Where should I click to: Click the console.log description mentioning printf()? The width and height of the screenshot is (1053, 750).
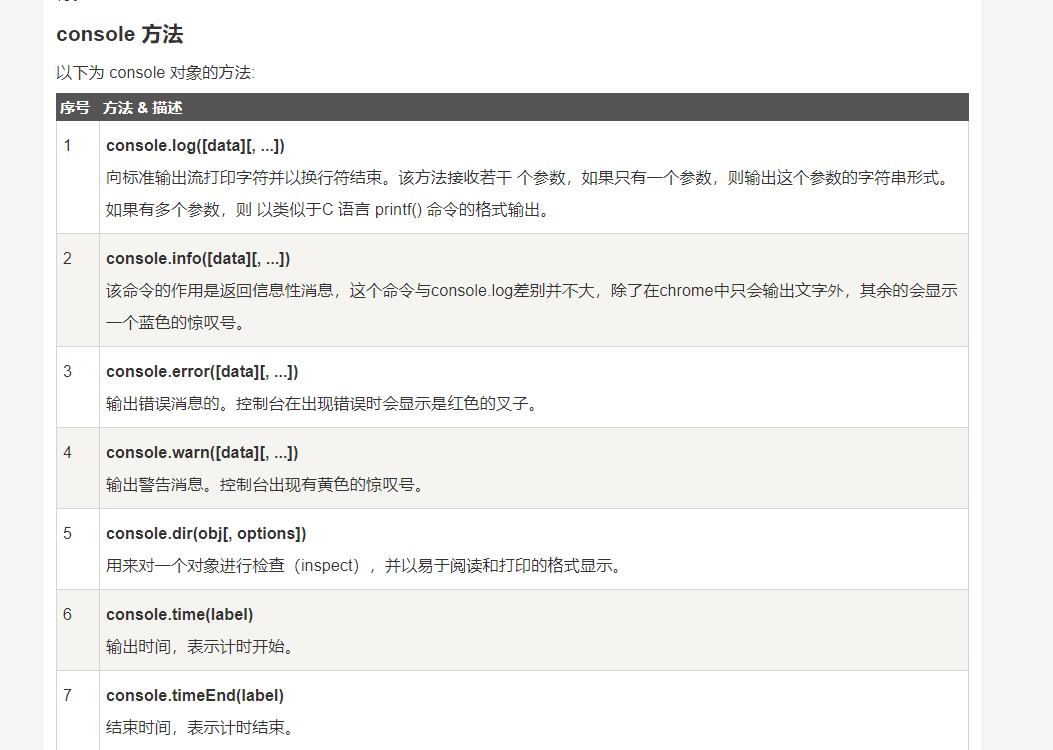pos(328,210)
